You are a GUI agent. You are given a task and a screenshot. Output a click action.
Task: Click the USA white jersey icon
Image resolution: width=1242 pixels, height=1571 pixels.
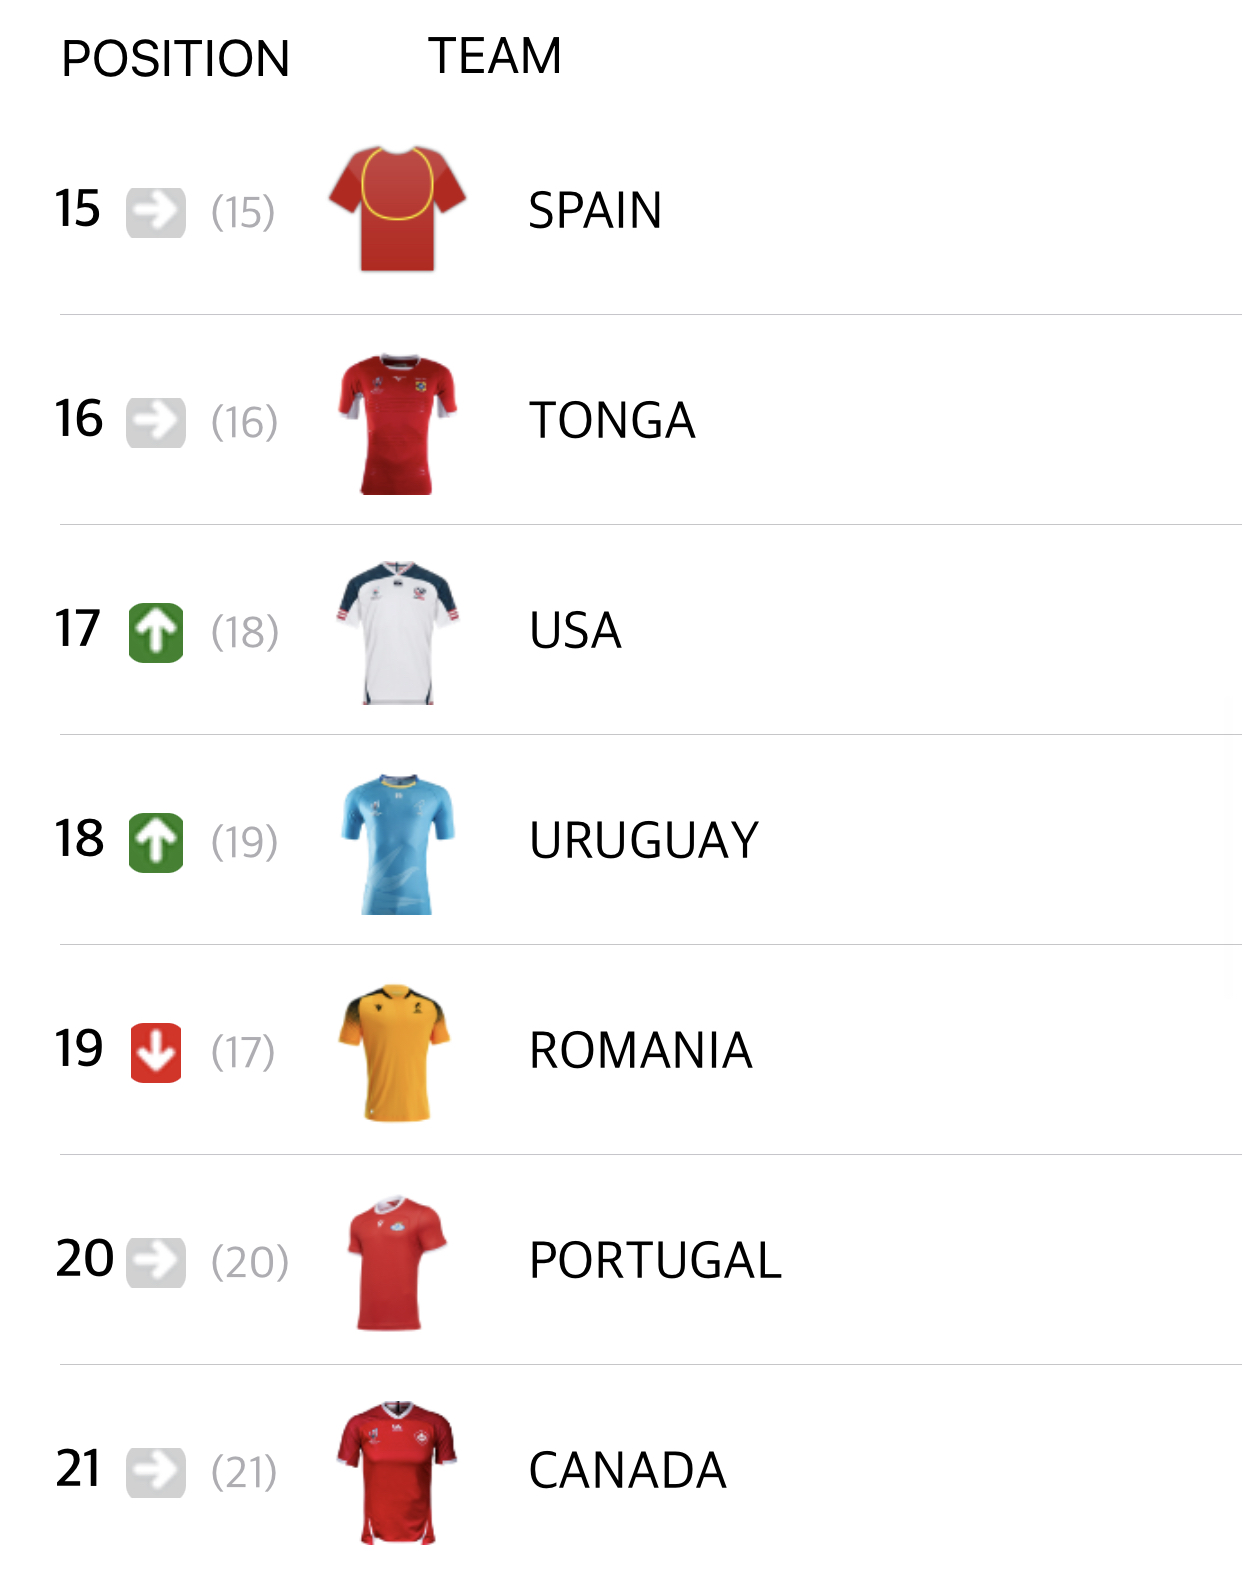coord(397,632)
